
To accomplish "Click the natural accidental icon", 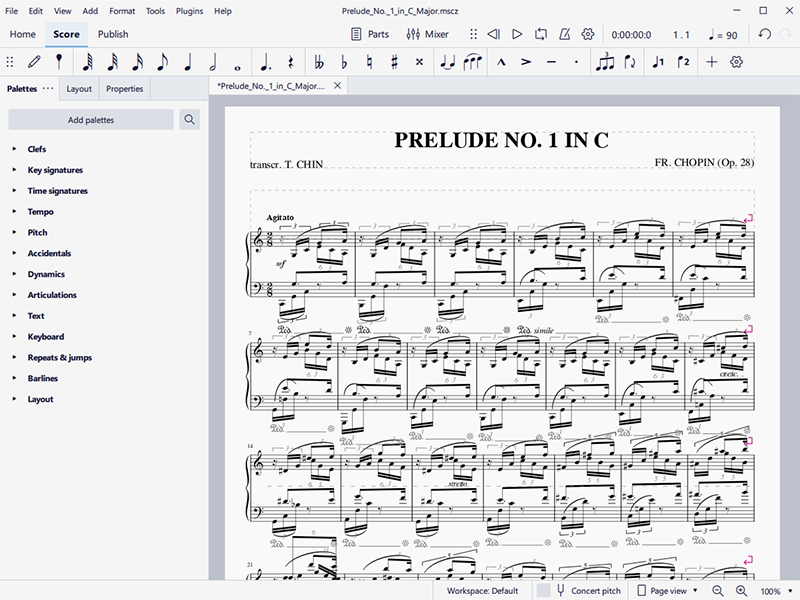I will [x=369, y=62].
